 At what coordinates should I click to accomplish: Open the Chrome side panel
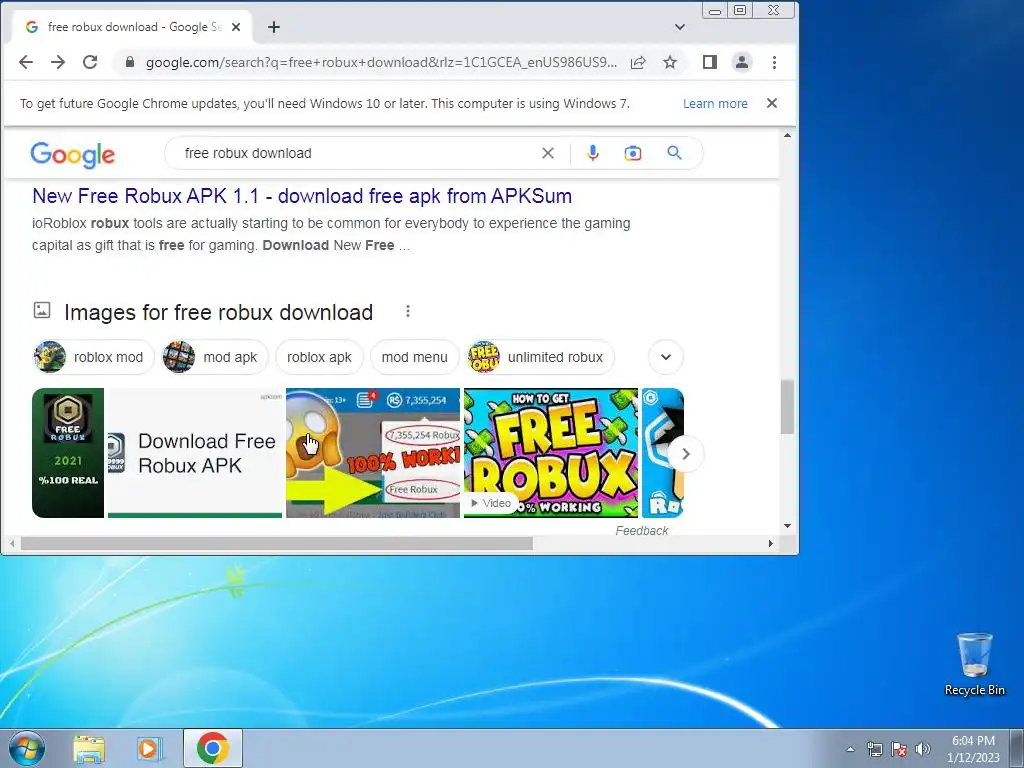point(710,62)
